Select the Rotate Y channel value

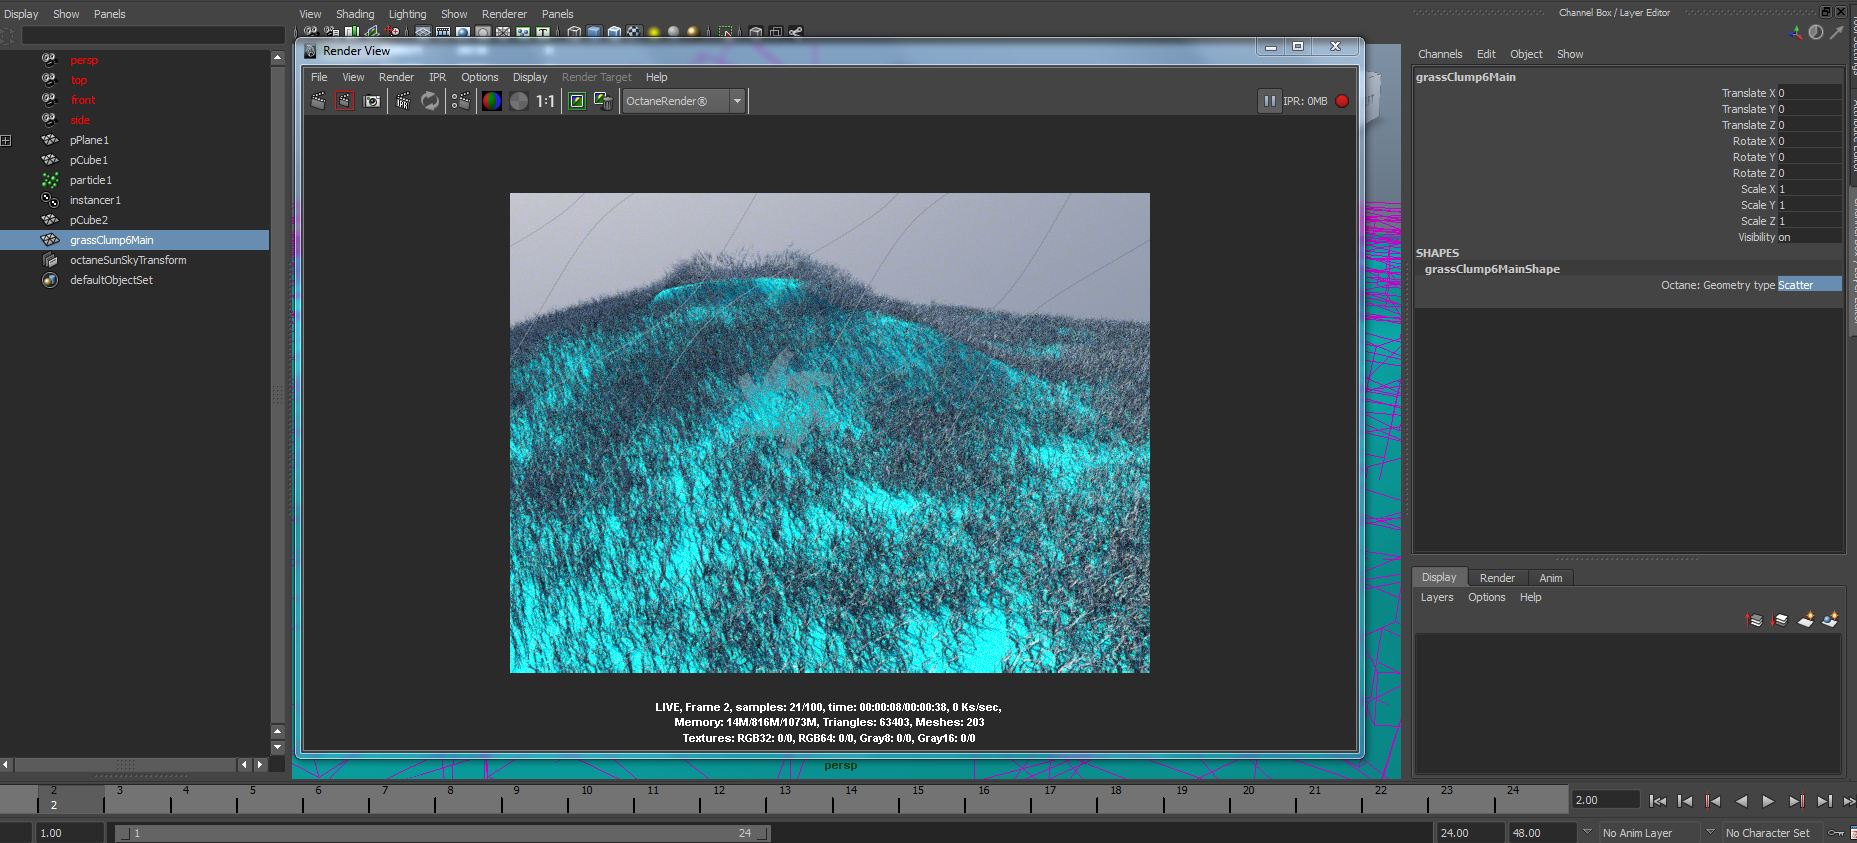(x=1808, y=157)
